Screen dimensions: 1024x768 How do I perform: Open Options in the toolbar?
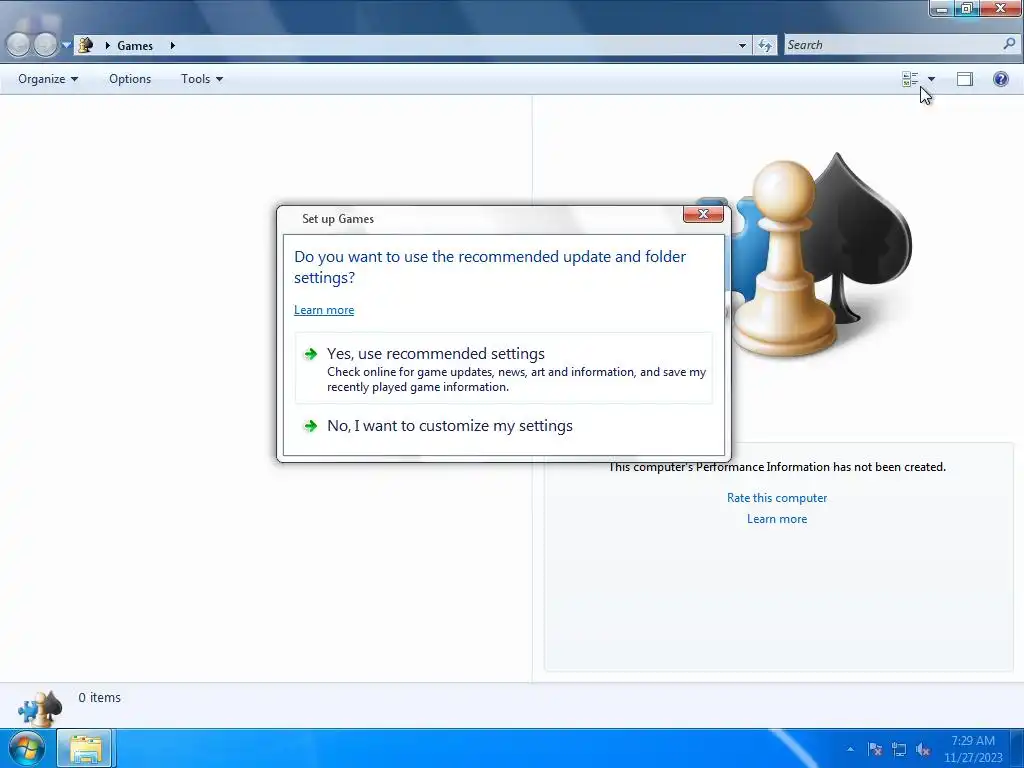130,79
